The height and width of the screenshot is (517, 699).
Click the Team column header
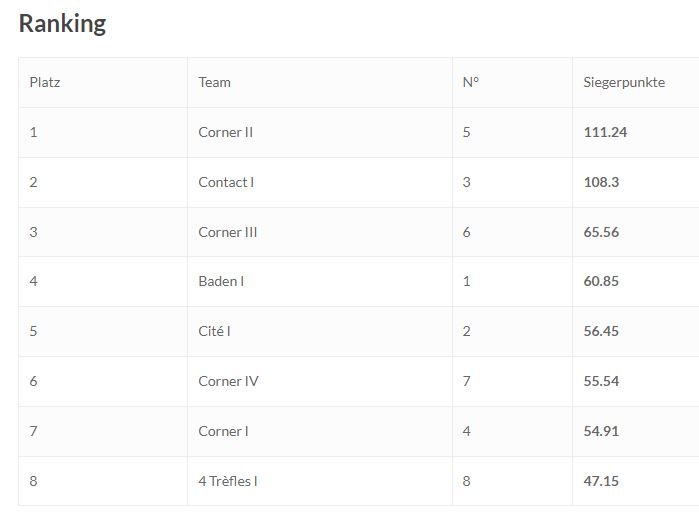tap(214, 82)
